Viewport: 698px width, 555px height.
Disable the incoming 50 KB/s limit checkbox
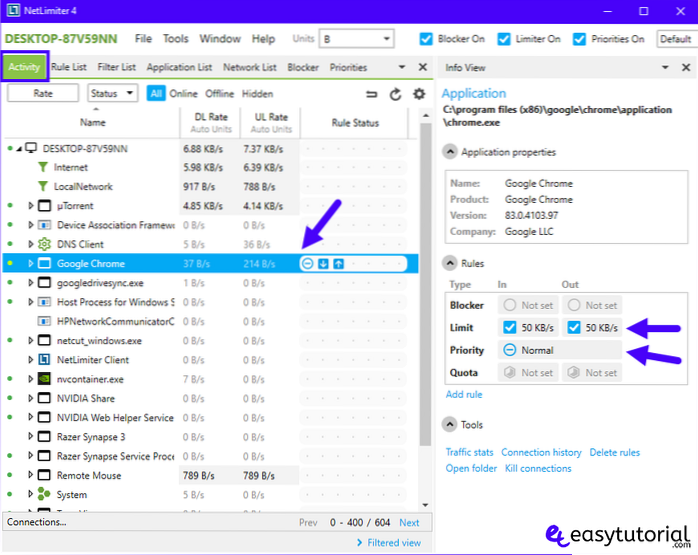point(511,328)
